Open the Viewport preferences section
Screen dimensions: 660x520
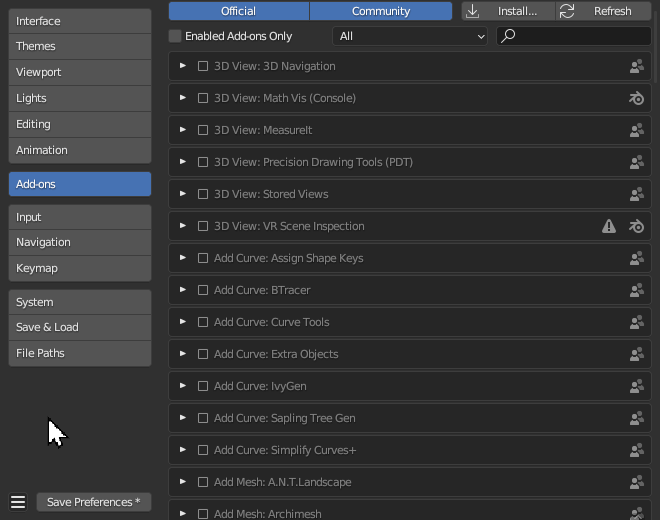point(80,72)
